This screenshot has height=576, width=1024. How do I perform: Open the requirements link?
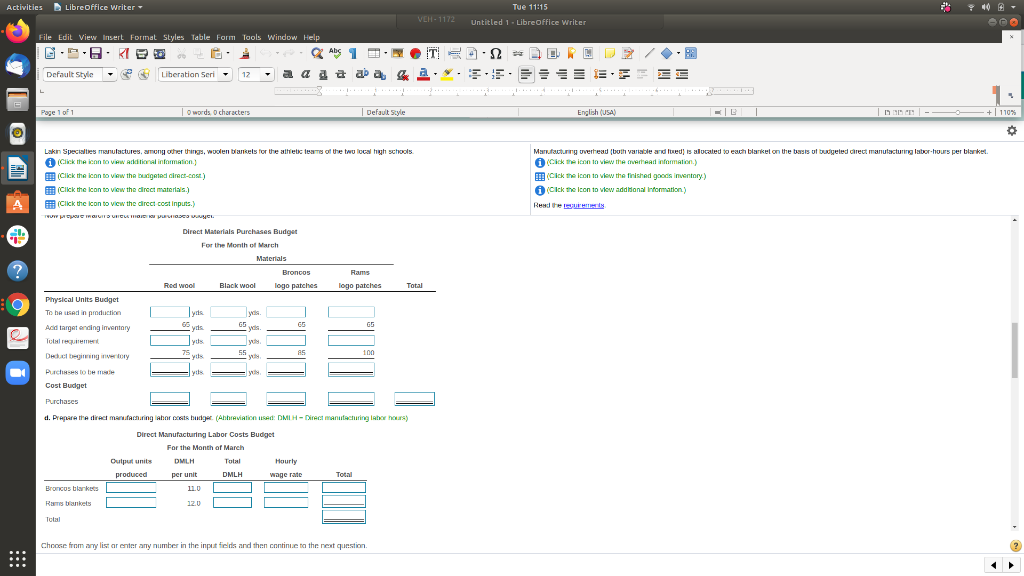(x=584, y=206)
